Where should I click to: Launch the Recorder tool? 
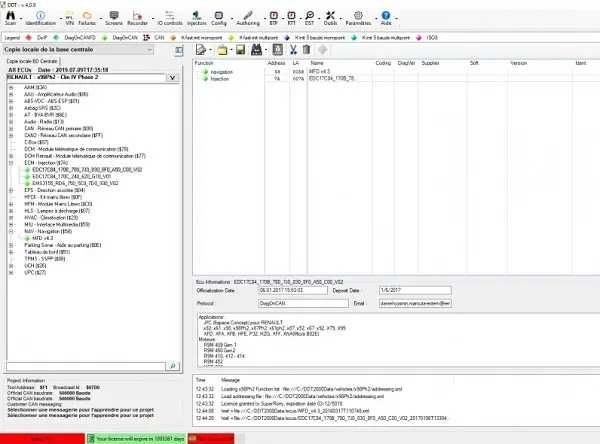[137, 18]
